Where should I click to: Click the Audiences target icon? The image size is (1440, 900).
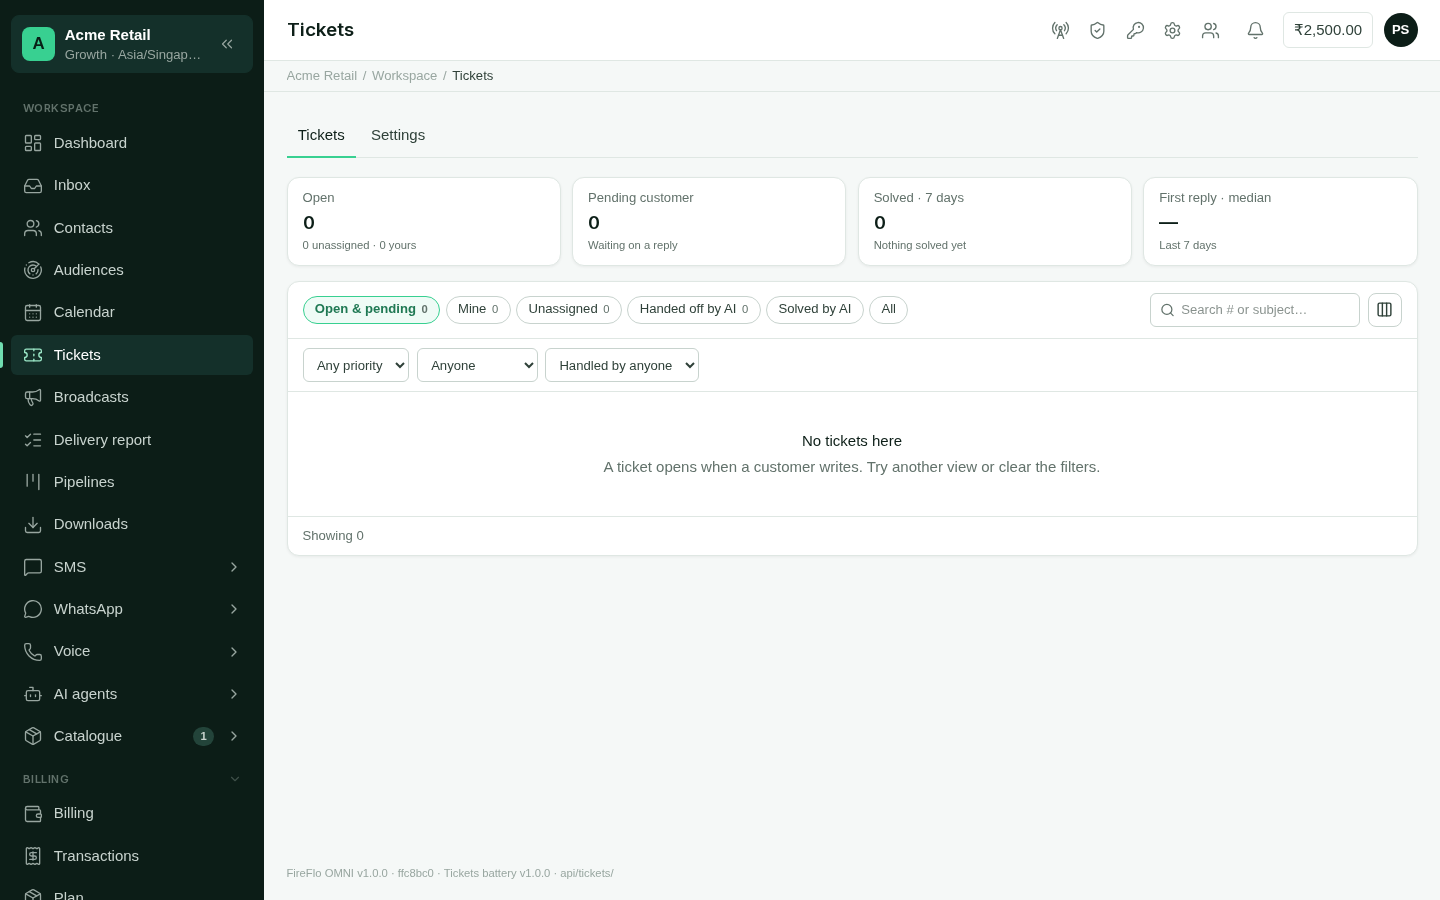tap(33, 270)
